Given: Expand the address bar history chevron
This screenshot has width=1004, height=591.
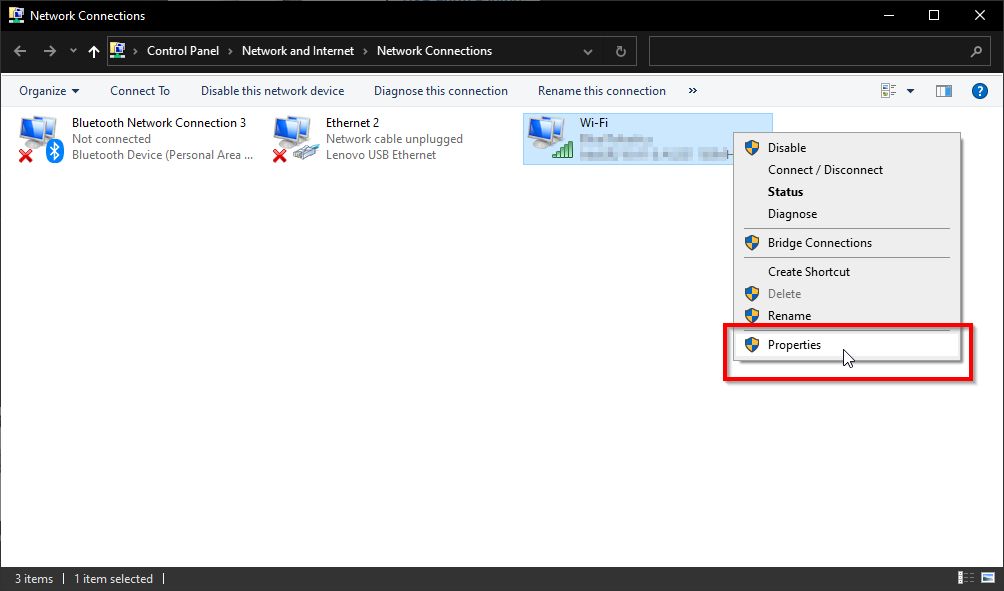Looking at the screenshot, I should pos(588,51).
